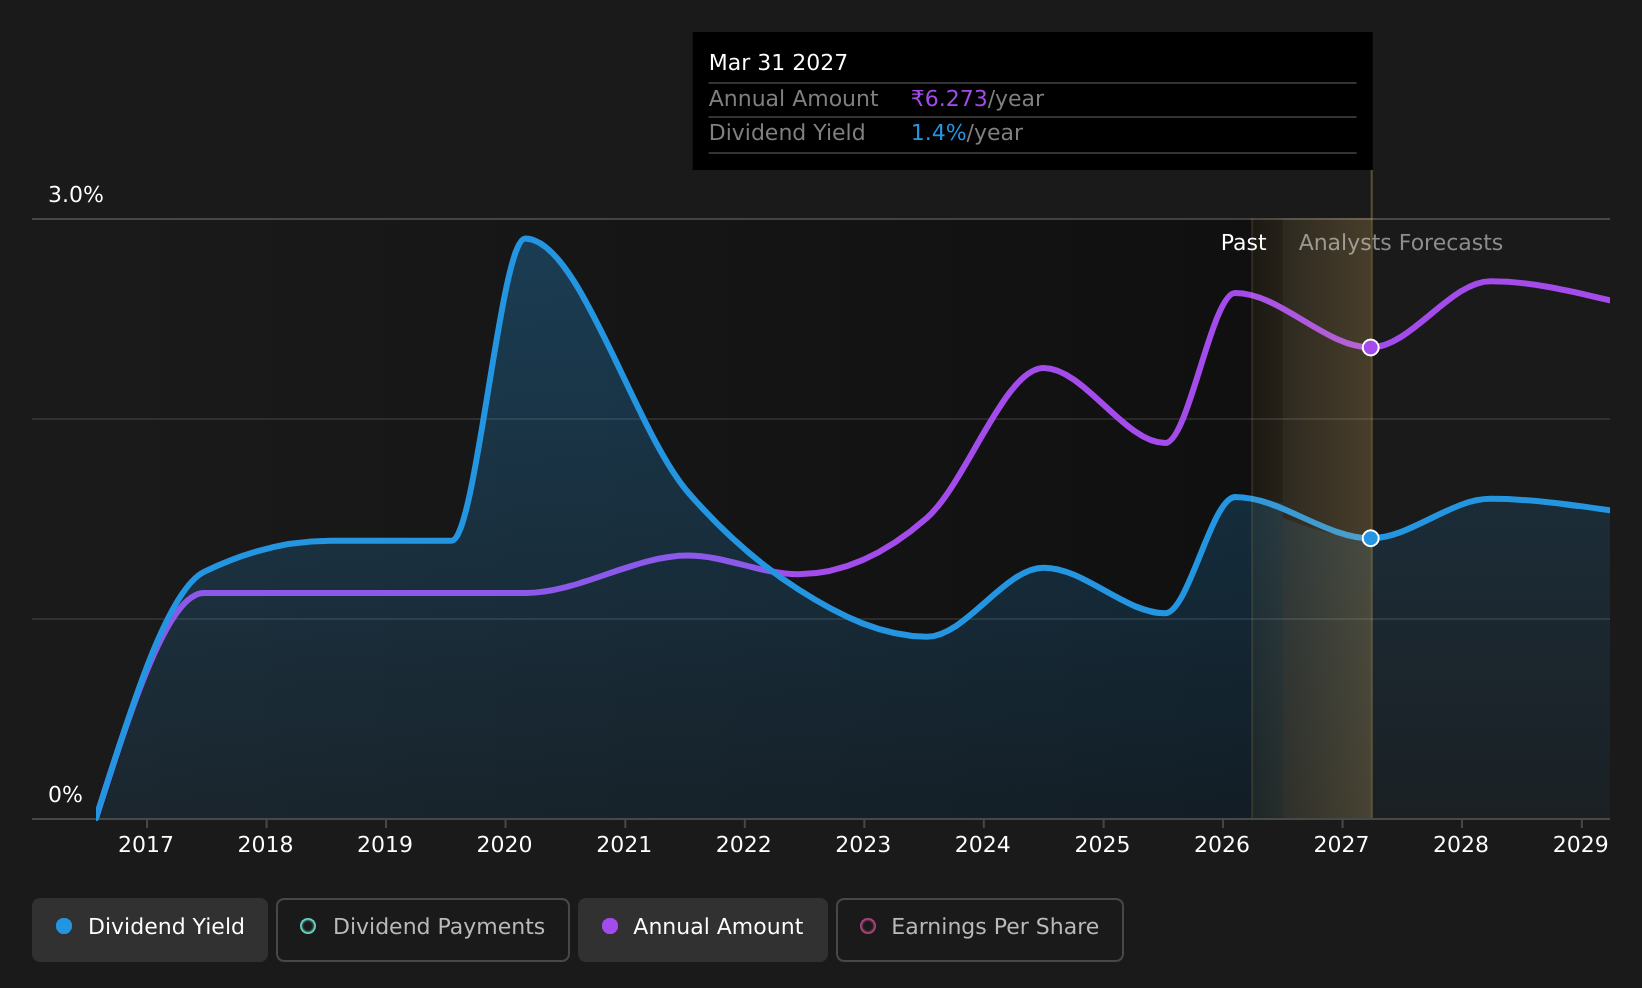Click the 2027 x-axis year label

pos(1341,845)
